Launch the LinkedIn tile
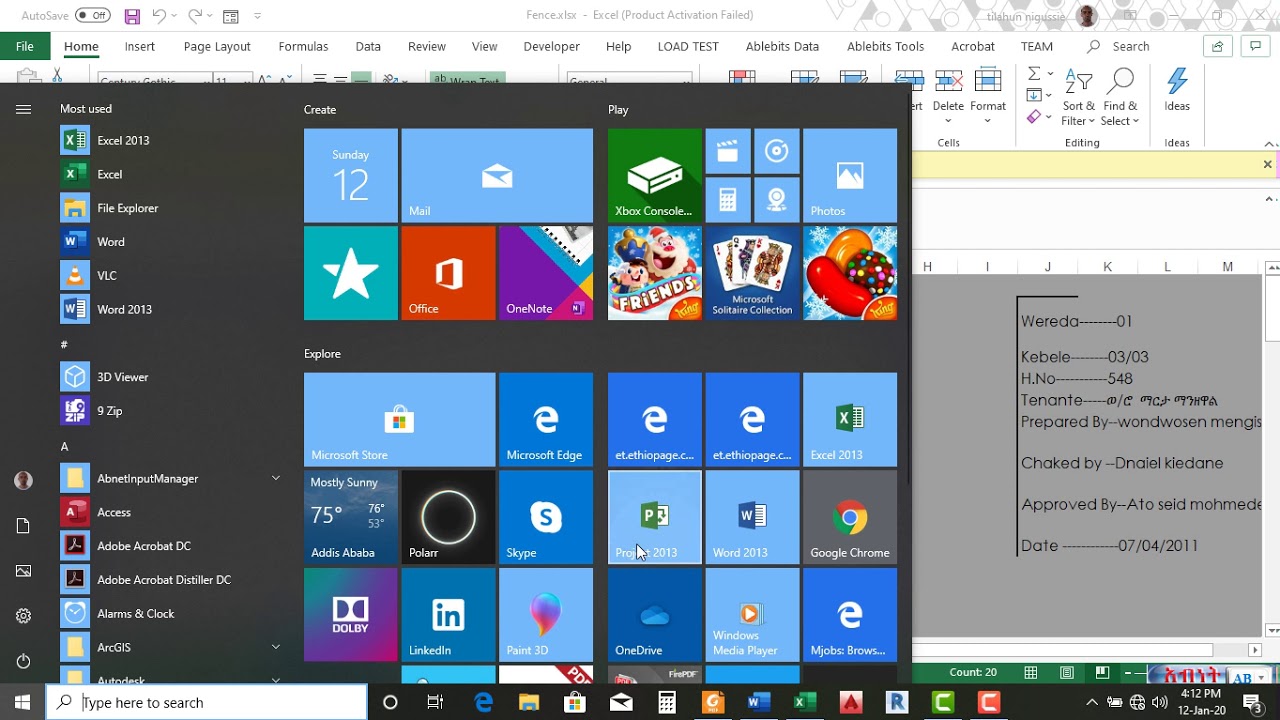1280x720 pixels. (x=448, y=615)
